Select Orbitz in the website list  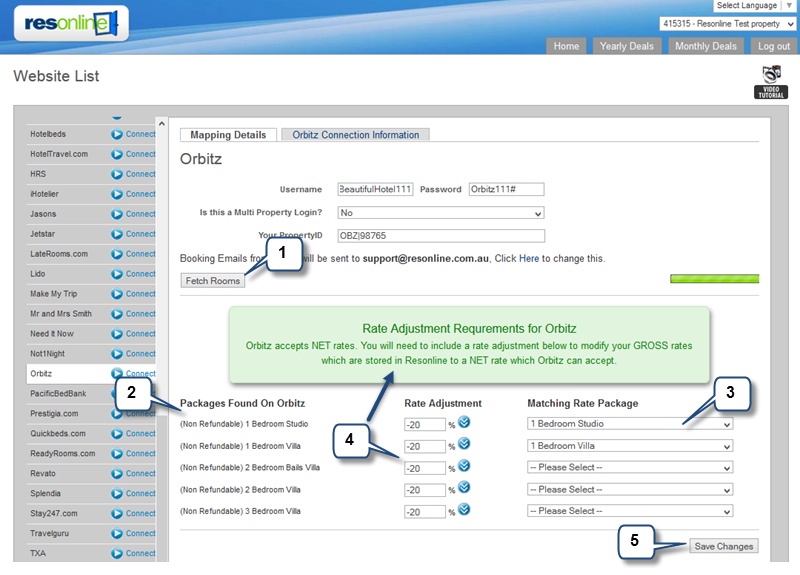click(41, 373)
